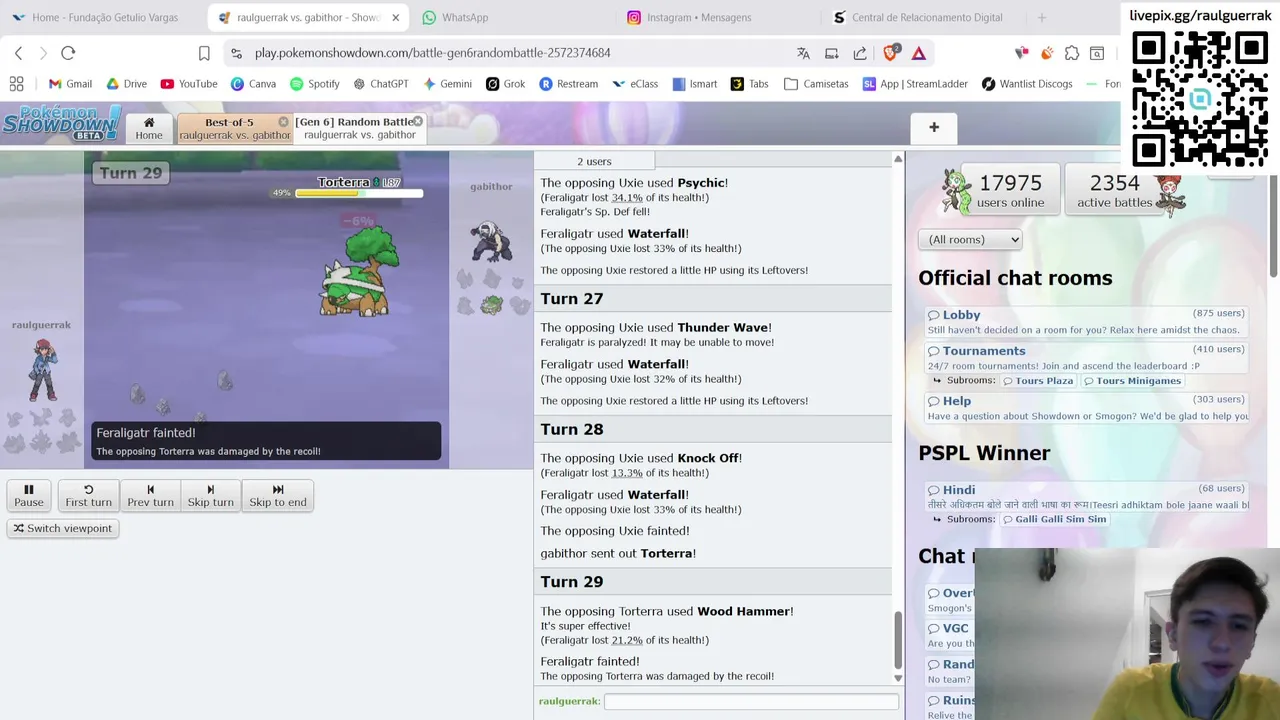1280x720 pixels.
Task: Open the Drive bookmark
Action: pyautogui.click(x=126, y=84)
